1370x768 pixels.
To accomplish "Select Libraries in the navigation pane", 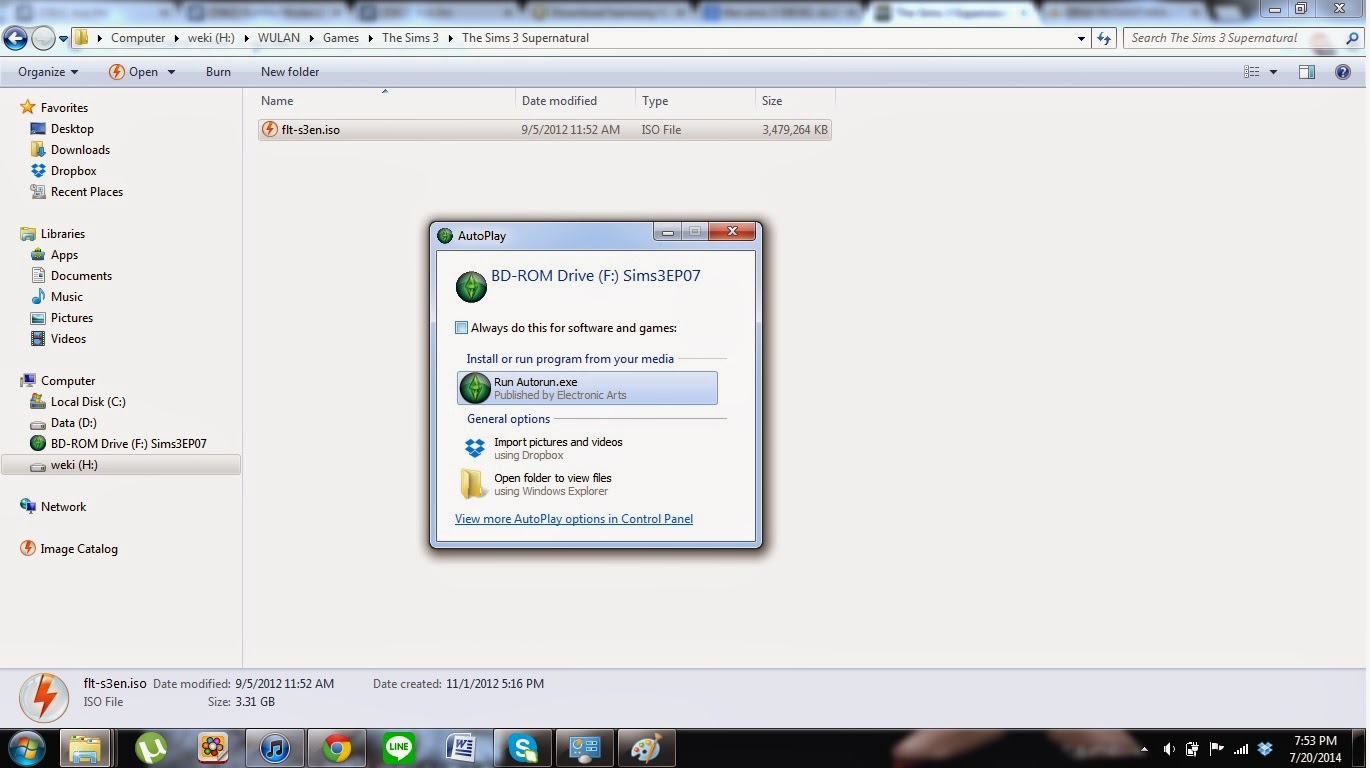I will 63,234.
